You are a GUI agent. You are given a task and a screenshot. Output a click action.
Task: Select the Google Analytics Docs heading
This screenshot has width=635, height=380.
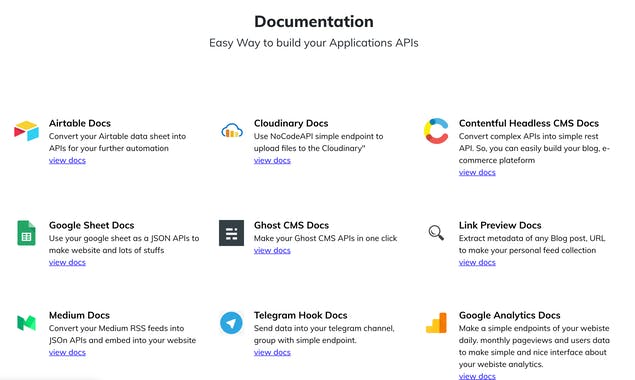(509, 315)
